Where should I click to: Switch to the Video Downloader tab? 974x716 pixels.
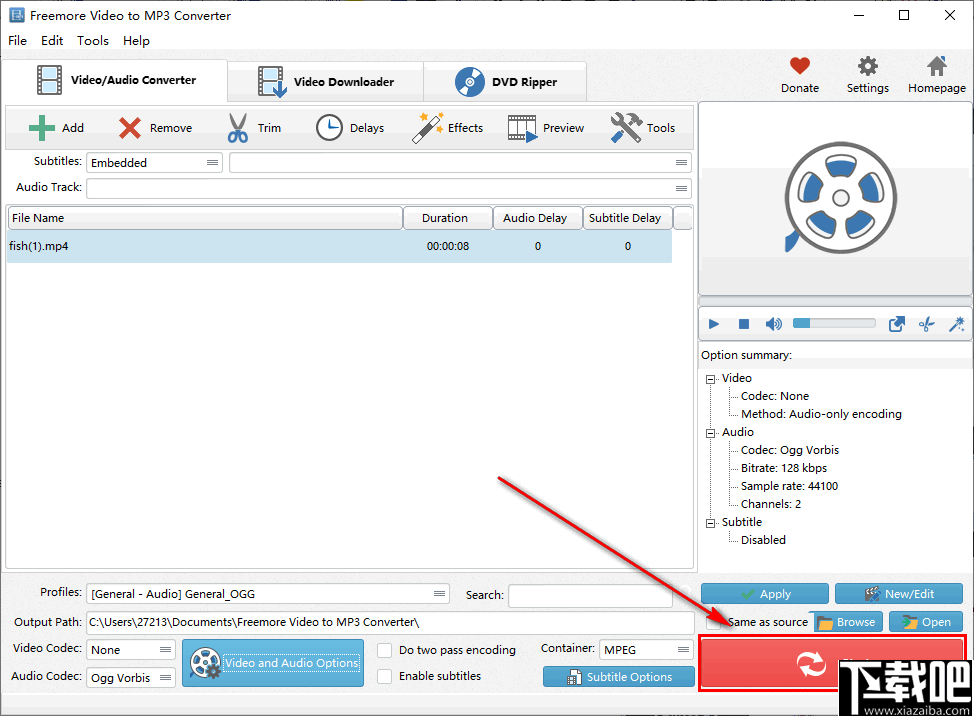point(325,81)
